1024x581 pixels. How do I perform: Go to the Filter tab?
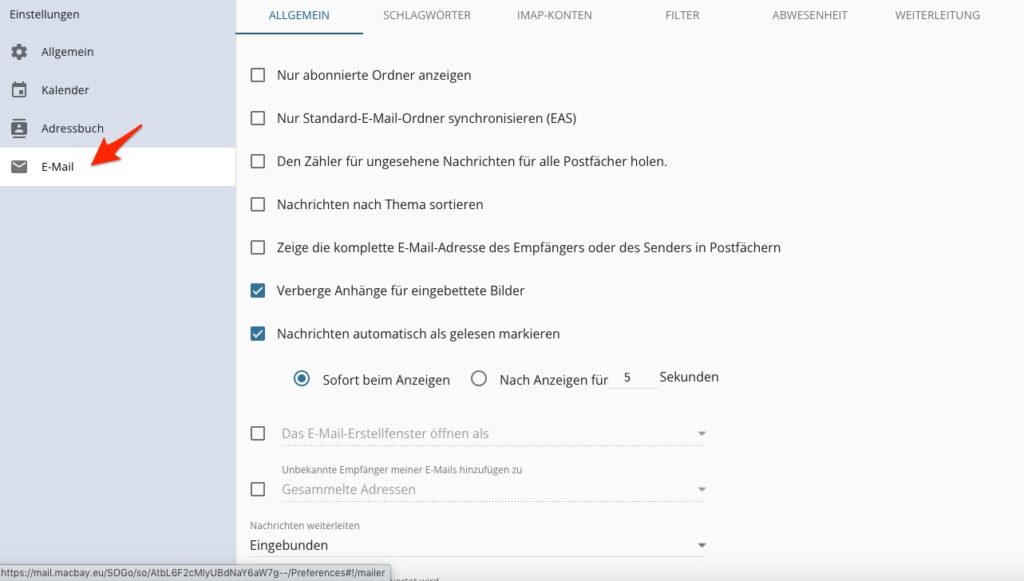tap(682, 16)
